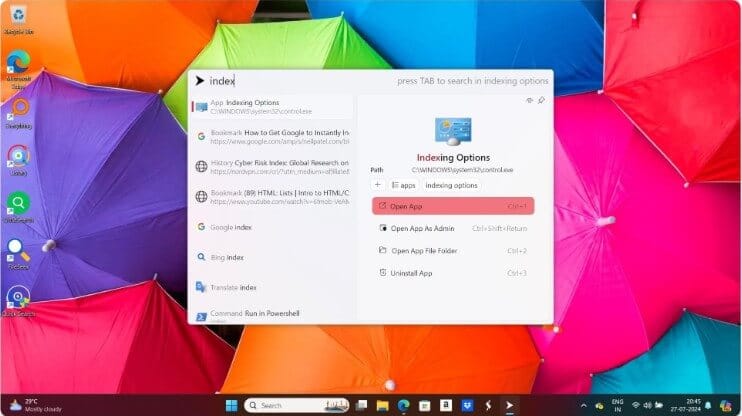Click the launcher app icon in taskbar
This screenshot has height=416, width=742.
pos(509,406)
